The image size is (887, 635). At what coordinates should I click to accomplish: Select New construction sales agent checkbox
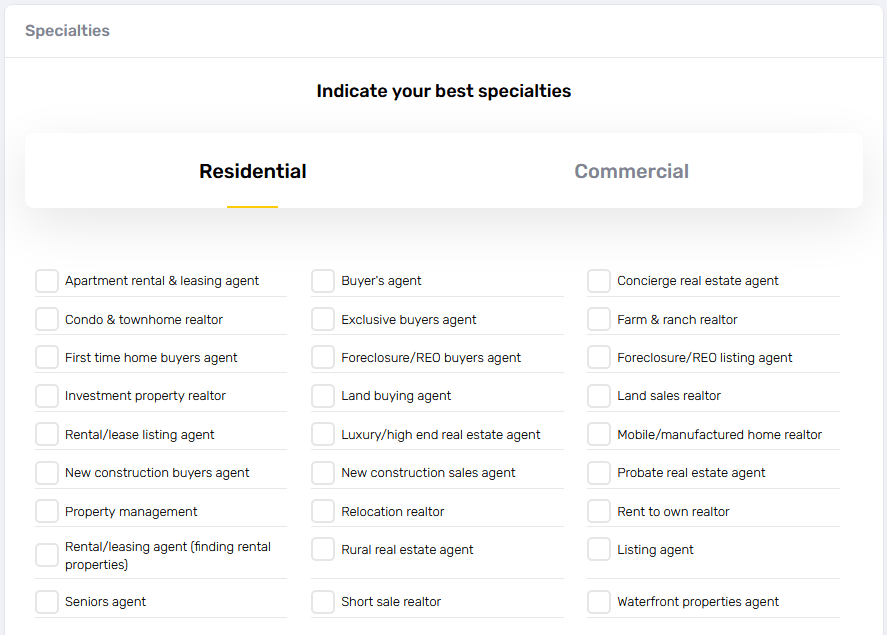tap(323, 473)
